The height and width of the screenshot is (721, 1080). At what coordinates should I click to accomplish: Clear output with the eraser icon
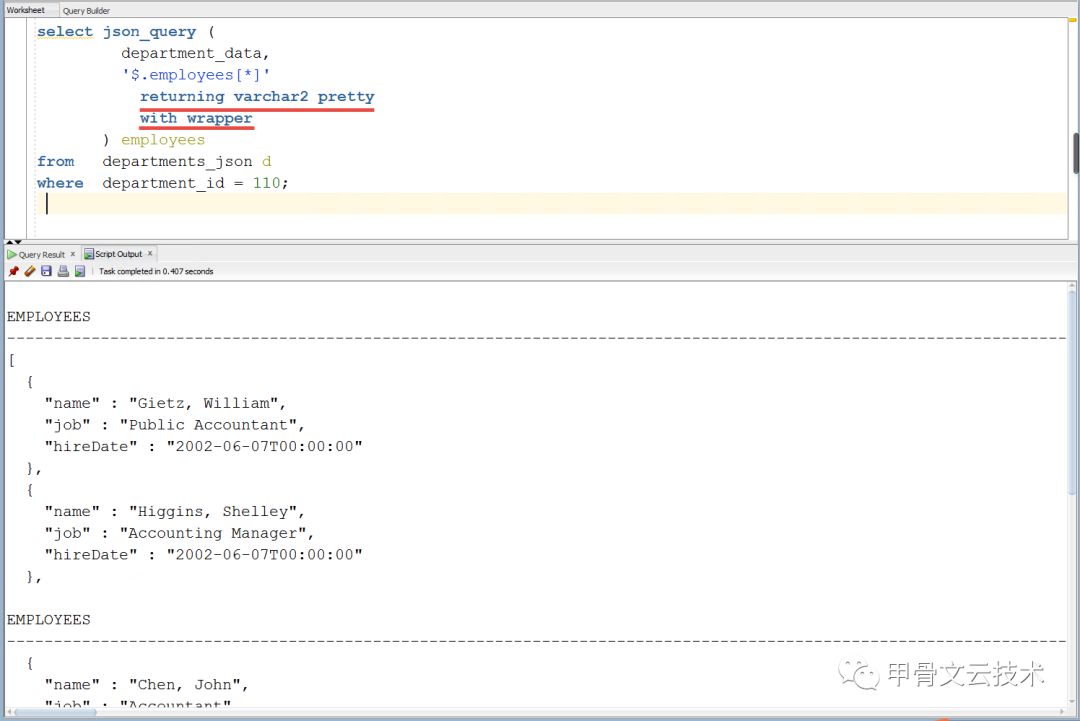[x=30, y=271]
